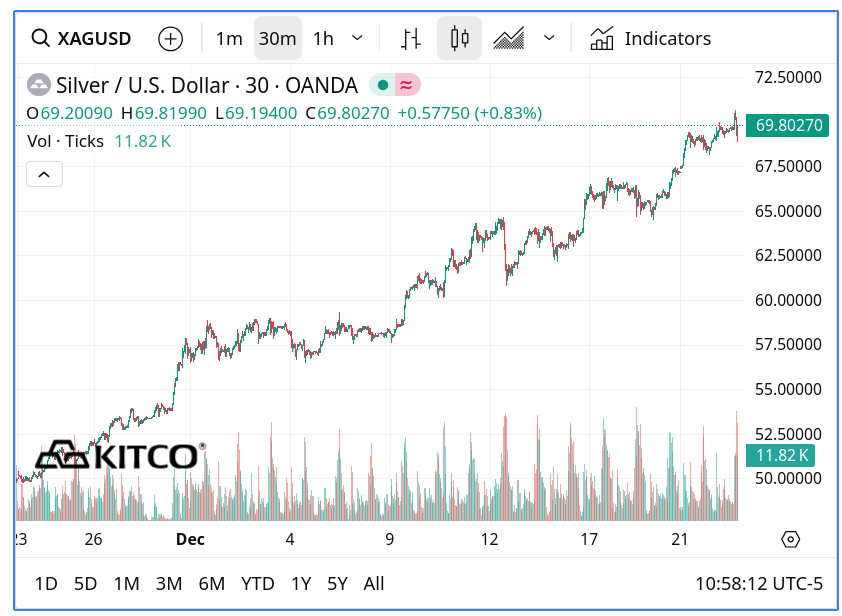Set range to 1M

(127, 584)
